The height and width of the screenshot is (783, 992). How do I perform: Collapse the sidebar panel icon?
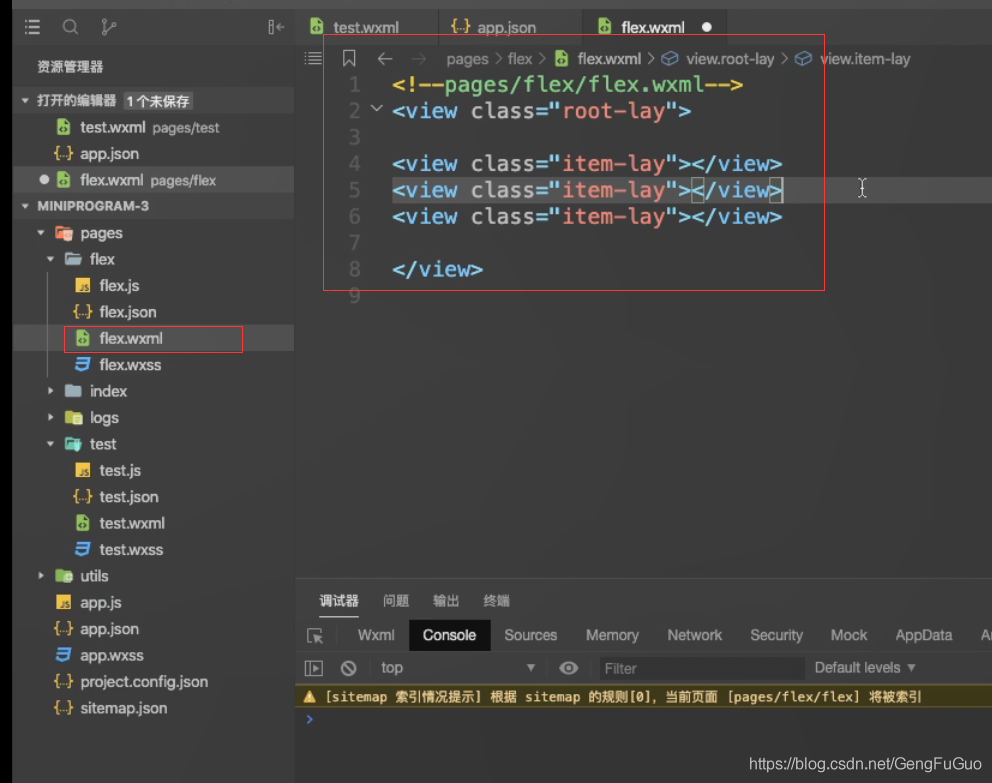coord(276,27)
